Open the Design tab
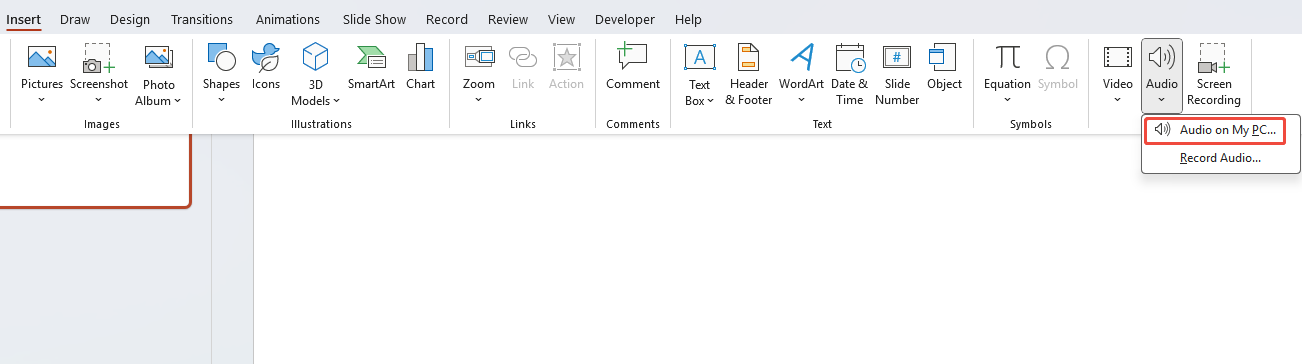The width and height of the screenshot is (1302, 364). (129, 19)
